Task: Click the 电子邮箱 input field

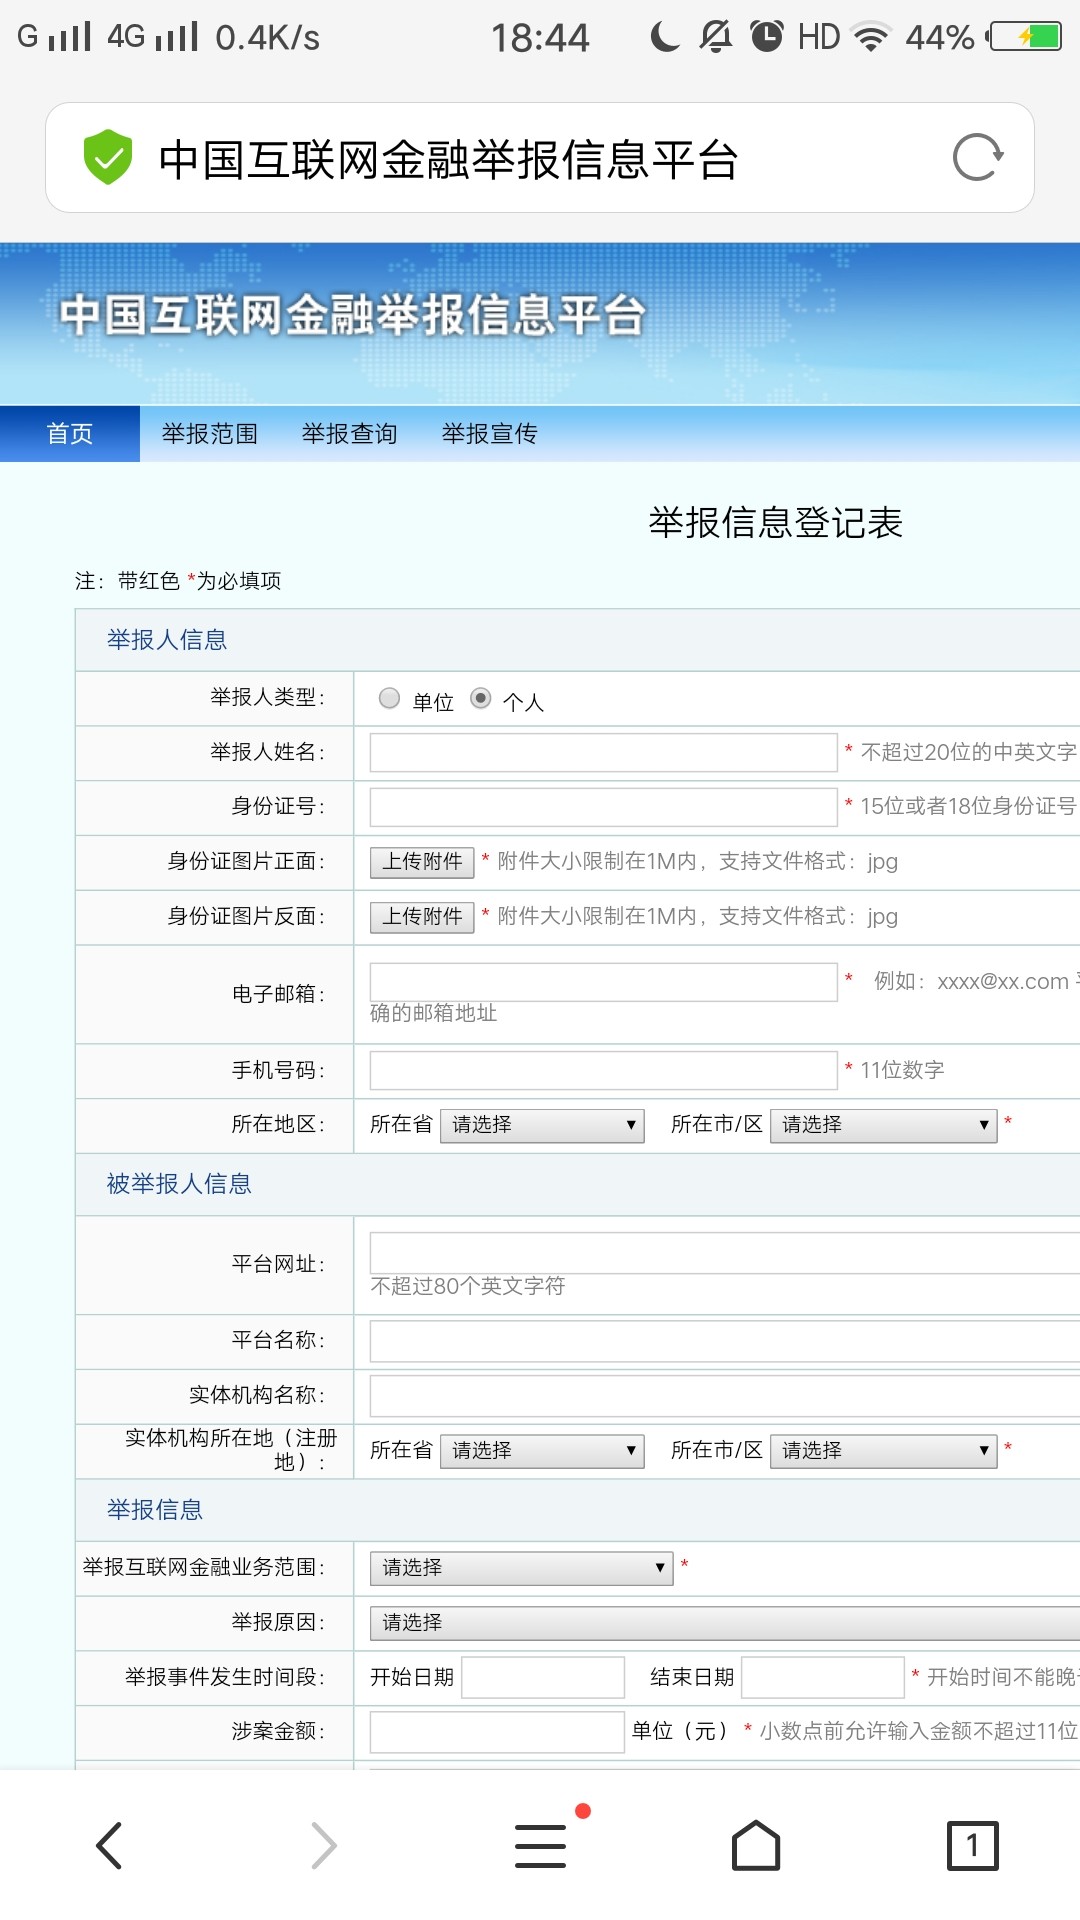Action: tap(603, 982)
